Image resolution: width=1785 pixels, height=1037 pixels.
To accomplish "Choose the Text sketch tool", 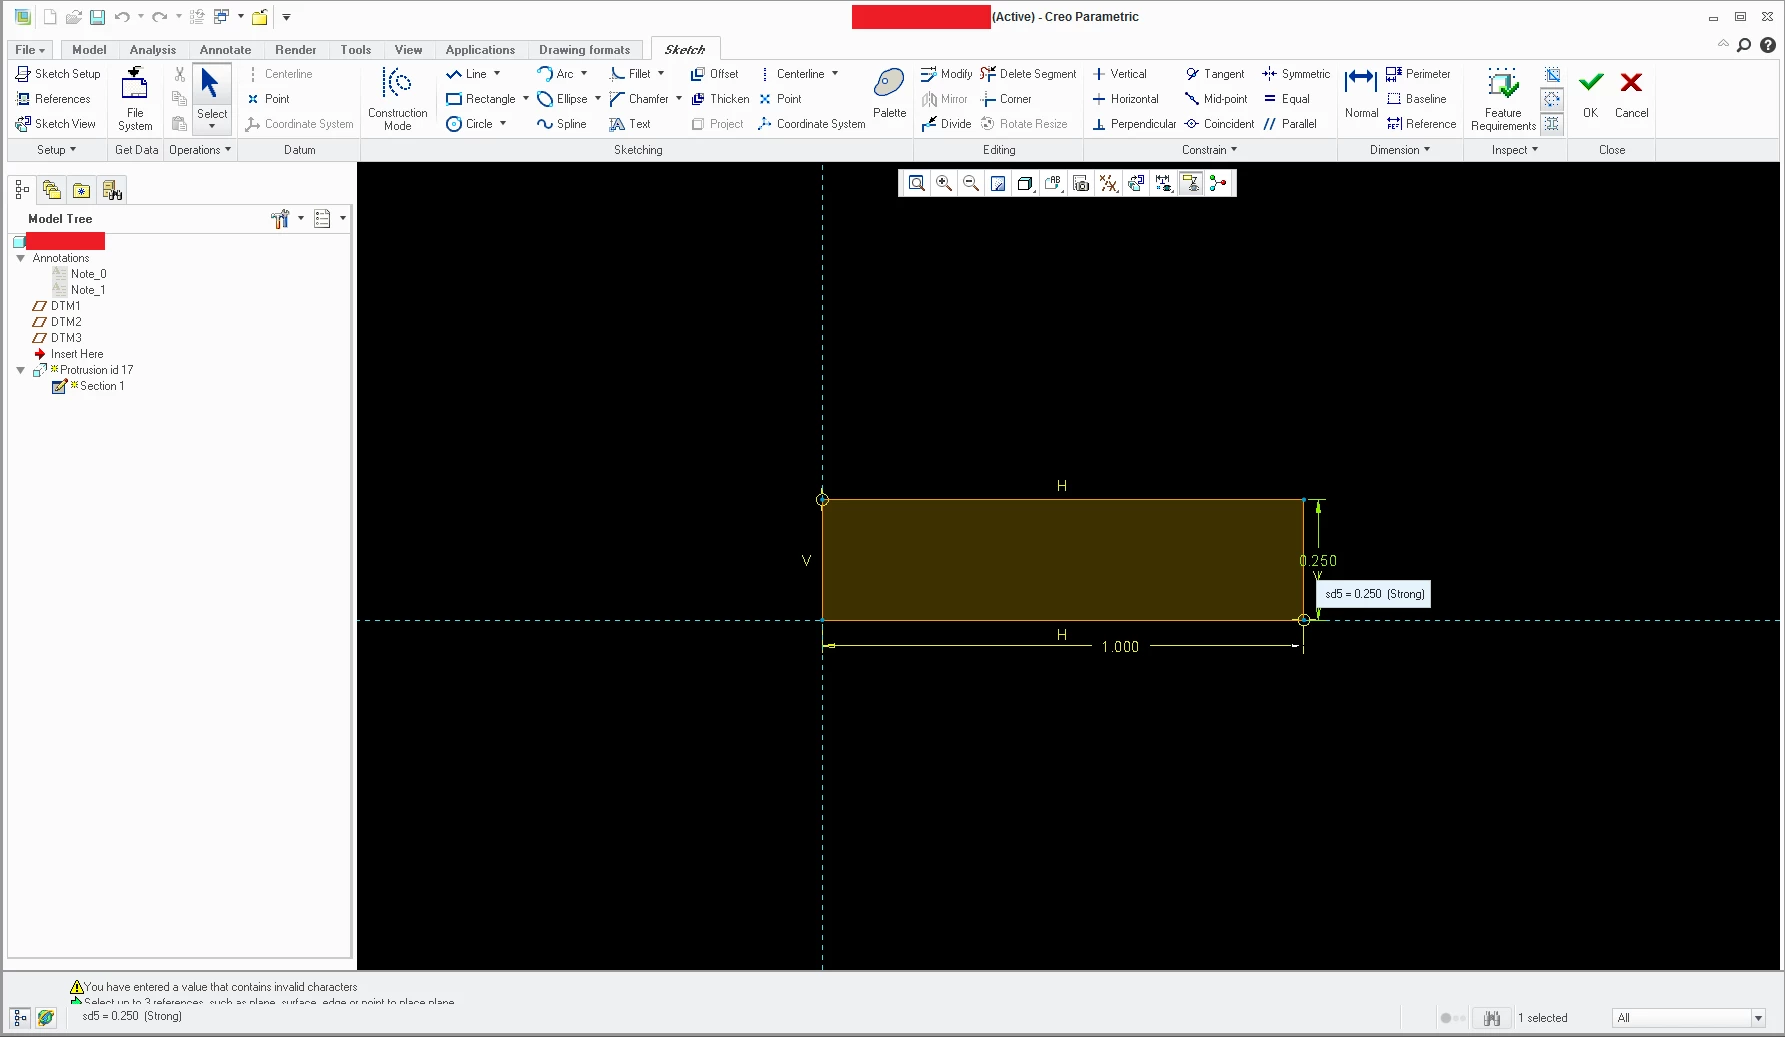I will (630, 124).
